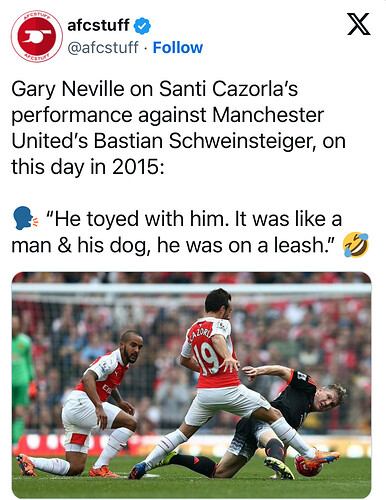Screen dimensions: 386x500
Task: Follow the afcstuff account
Action: tap(177, 48)
